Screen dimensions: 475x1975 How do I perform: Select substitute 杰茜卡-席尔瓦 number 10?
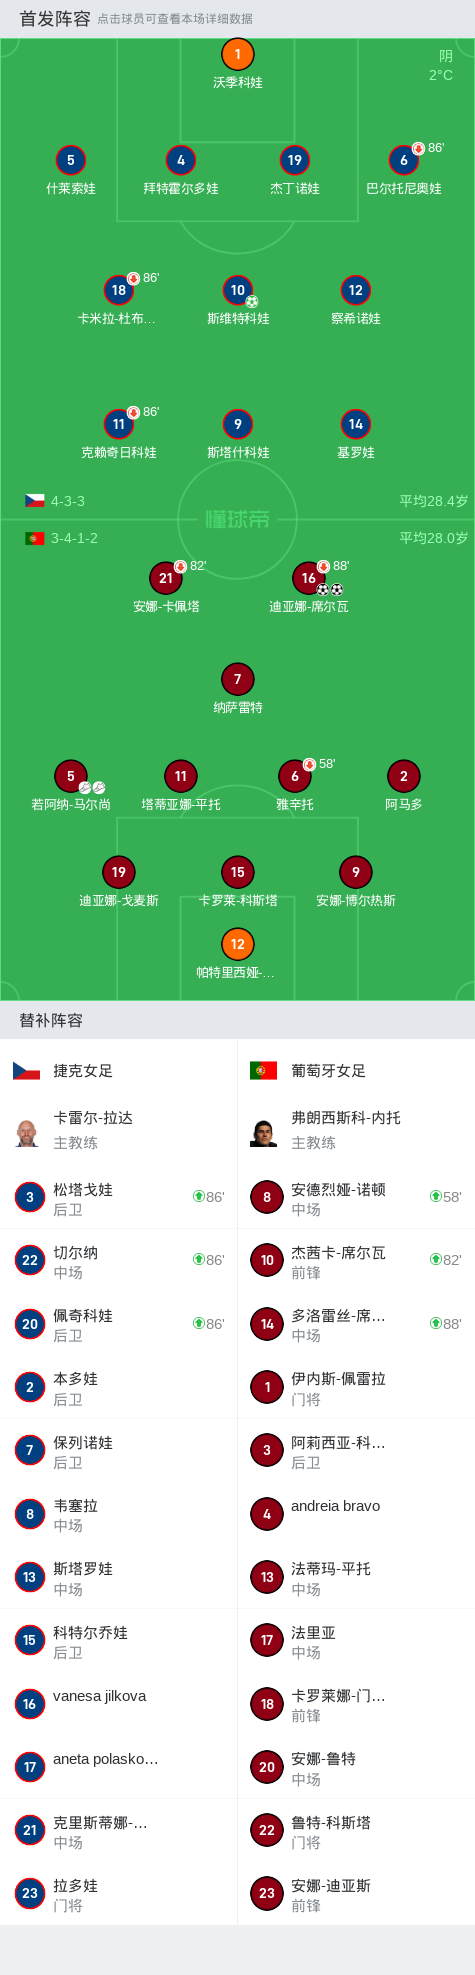tap(356, 1261)
